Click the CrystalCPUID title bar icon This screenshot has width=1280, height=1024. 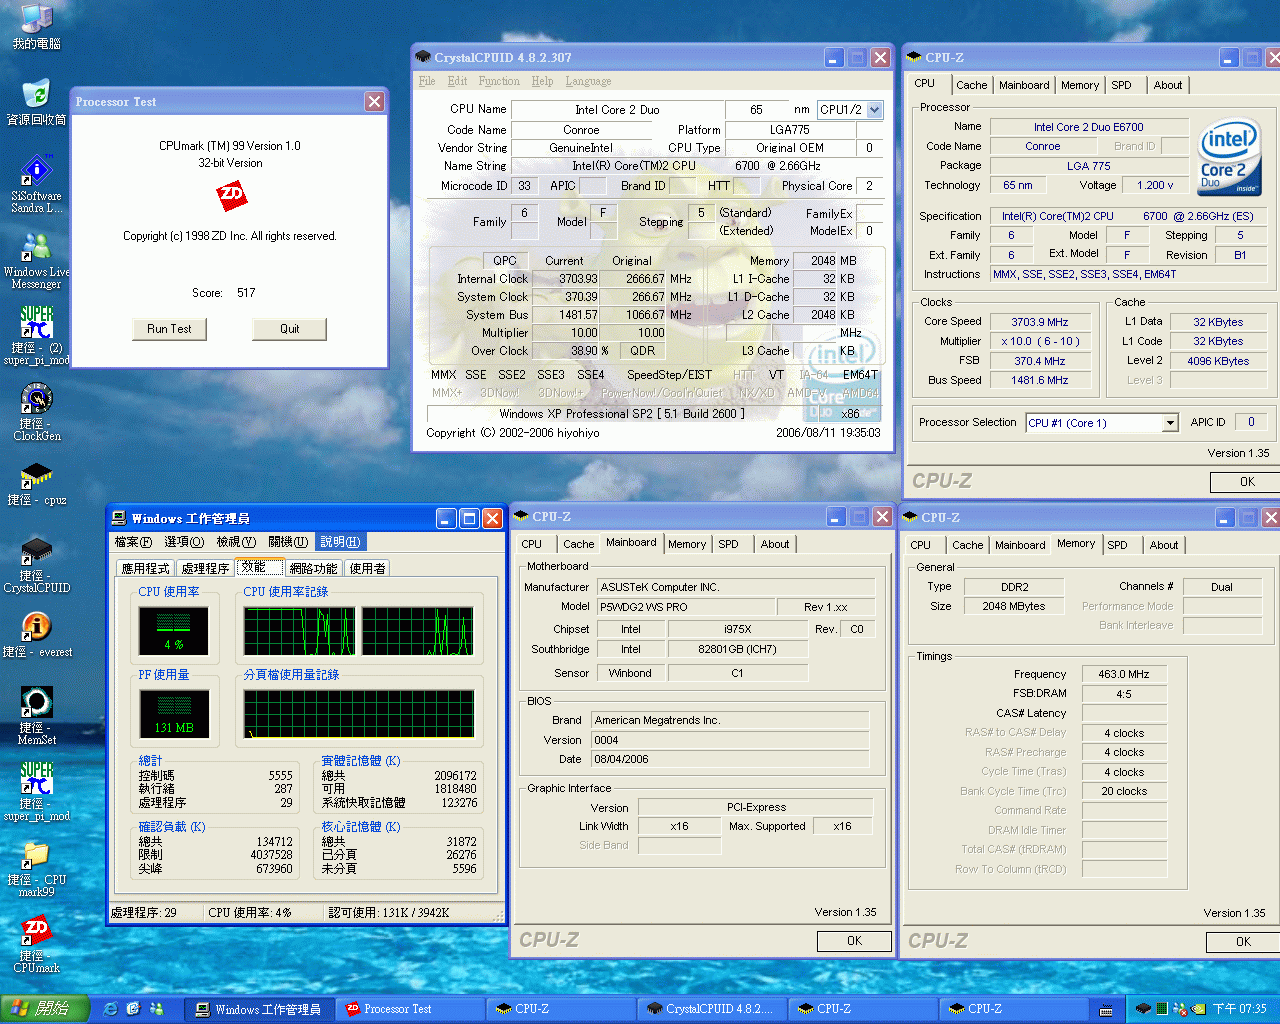(423, 57)
